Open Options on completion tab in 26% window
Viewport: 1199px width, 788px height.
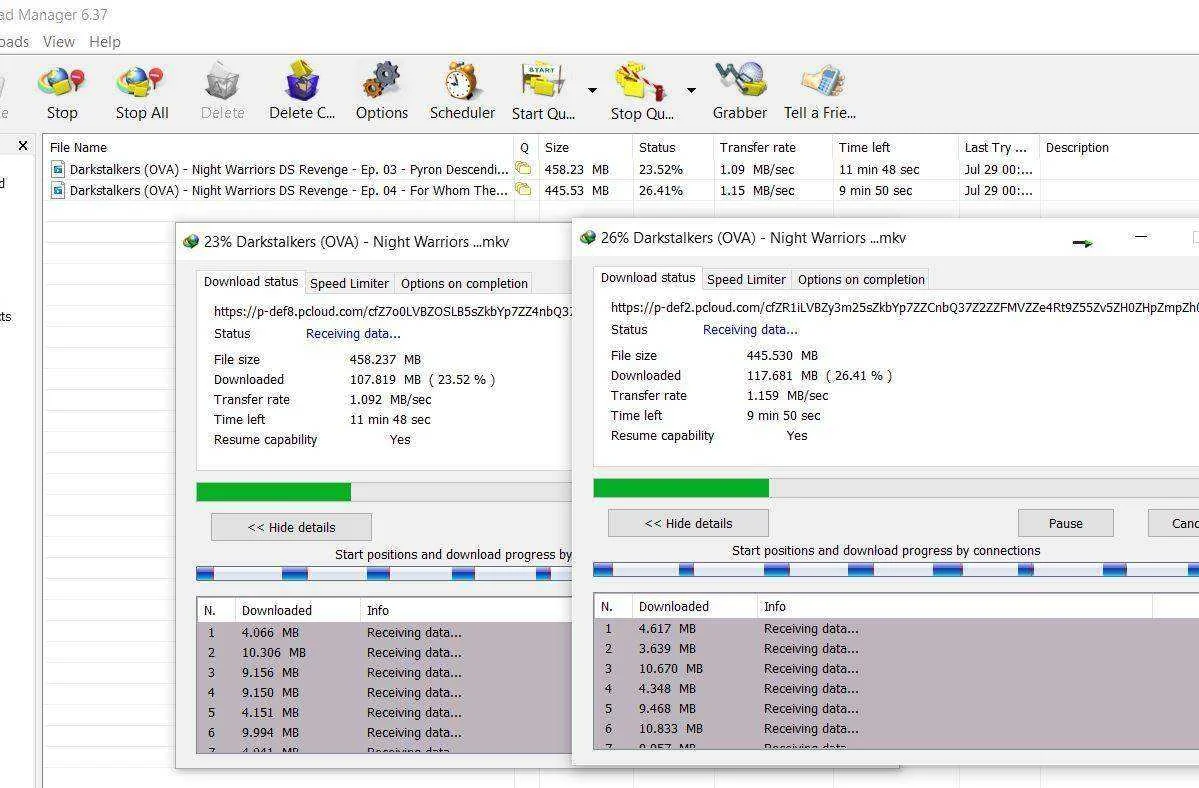pos(861,280)
